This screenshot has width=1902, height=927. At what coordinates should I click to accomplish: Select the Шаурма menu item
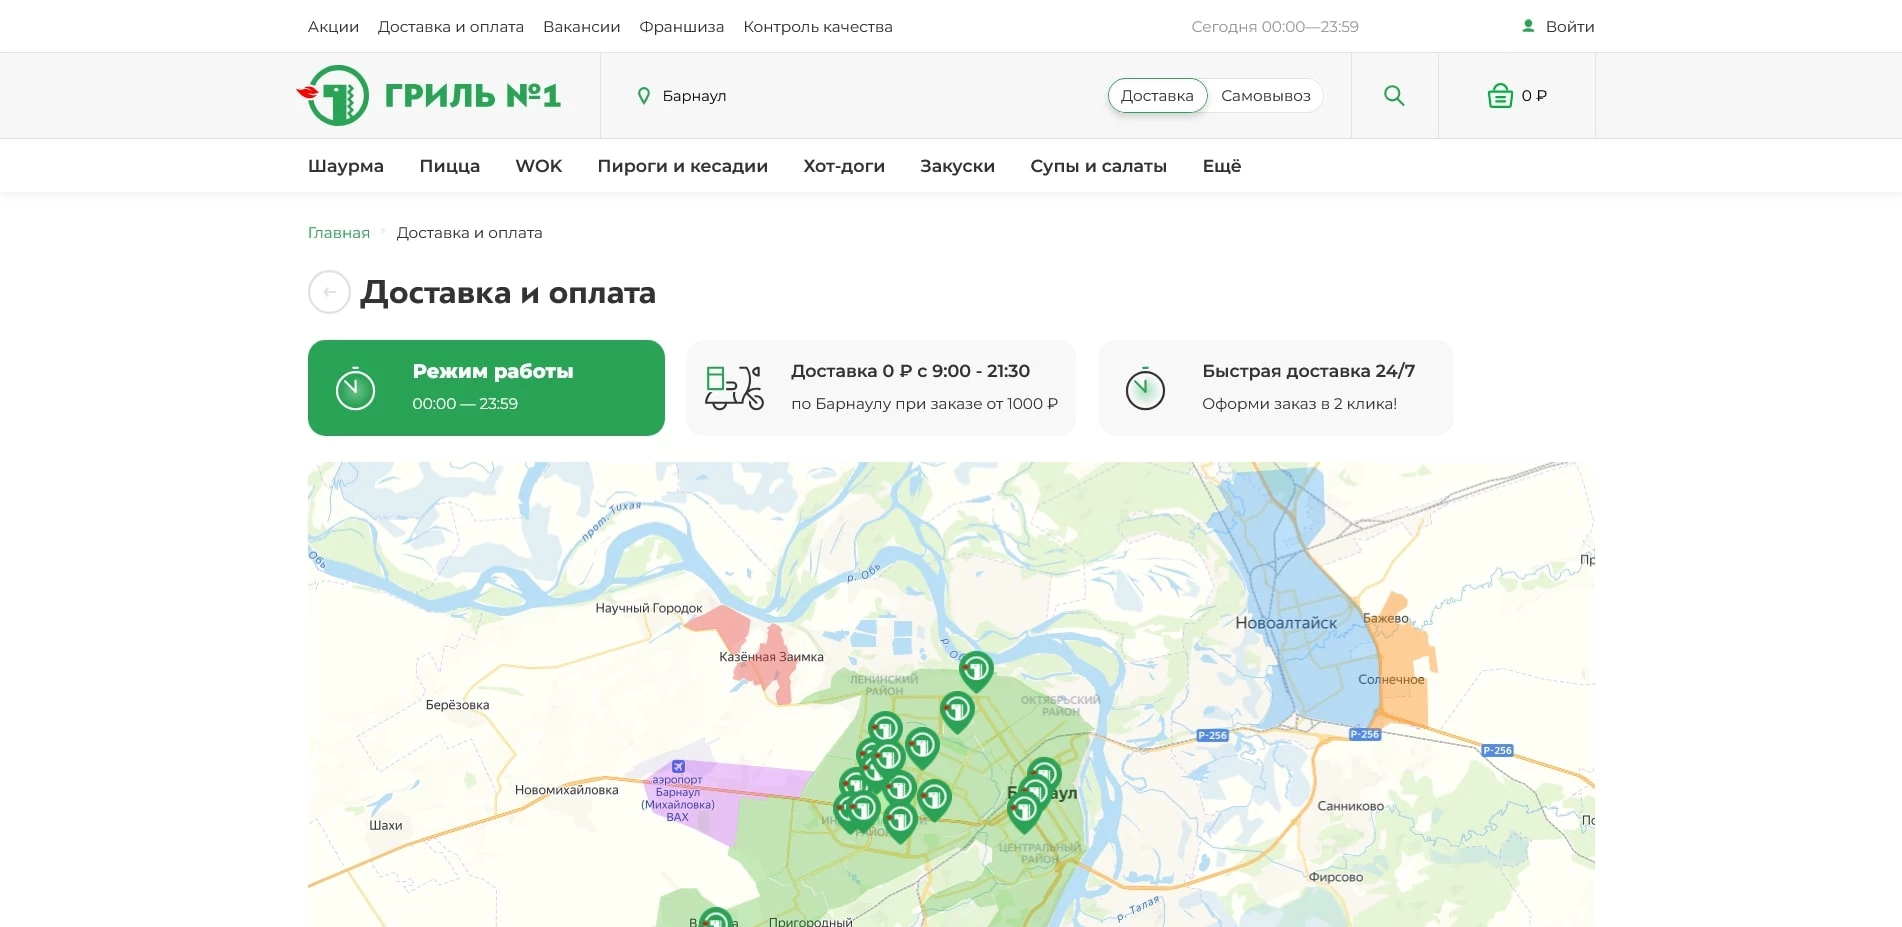(345, 166)
